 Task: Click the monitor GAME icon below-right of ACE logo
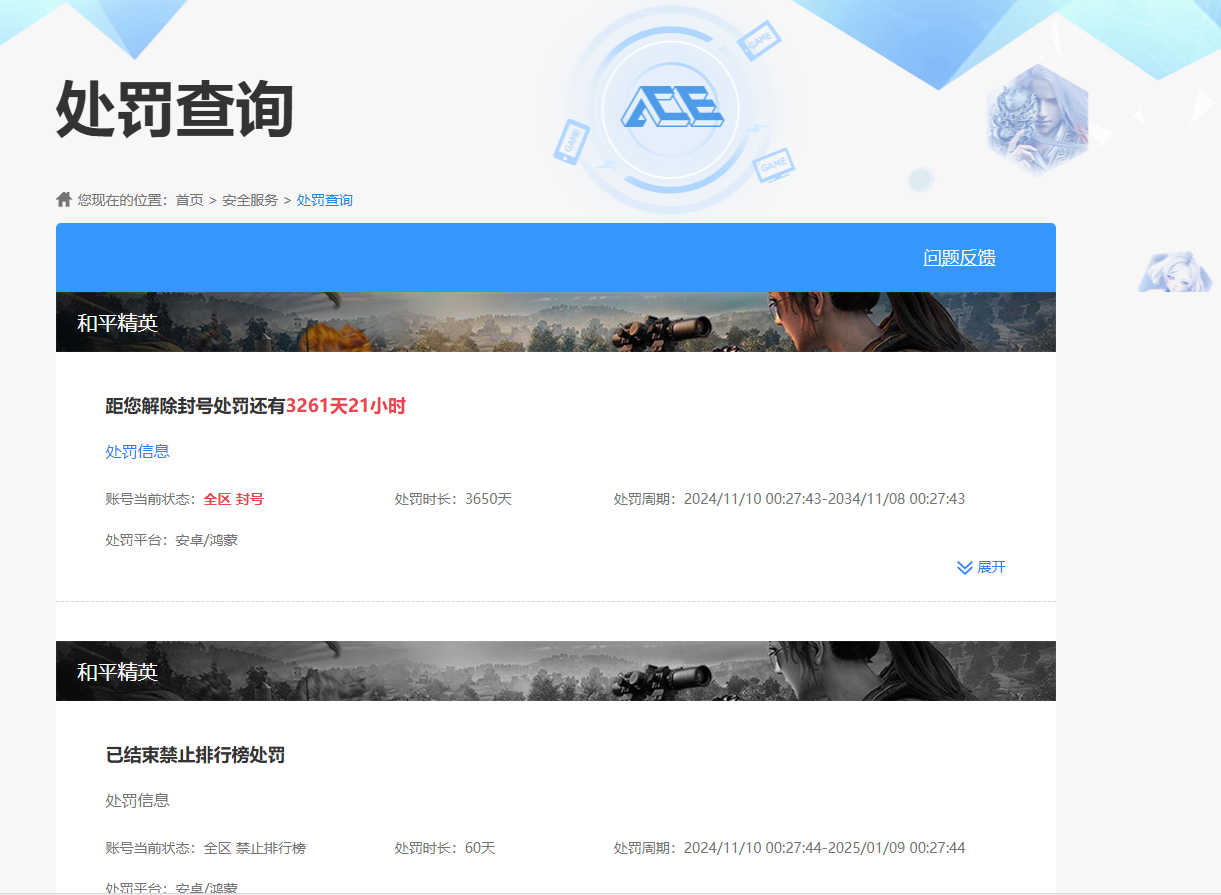[x=774, y=164]
